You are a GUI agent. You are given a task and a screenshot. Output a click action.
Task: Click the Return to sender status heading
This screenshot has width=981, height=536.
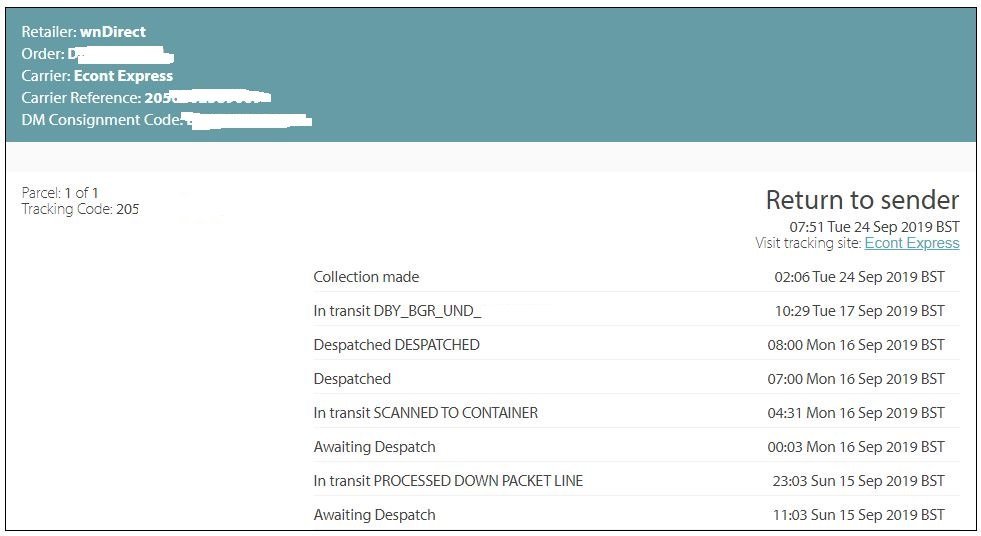click(862, 200)
